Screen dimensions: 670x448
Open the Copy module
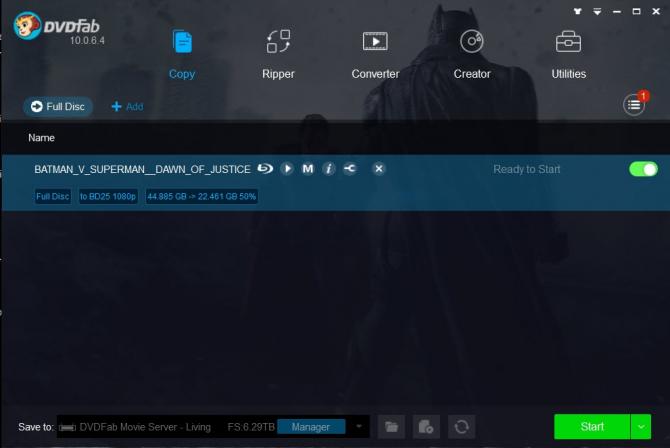[x=182, y=54]
